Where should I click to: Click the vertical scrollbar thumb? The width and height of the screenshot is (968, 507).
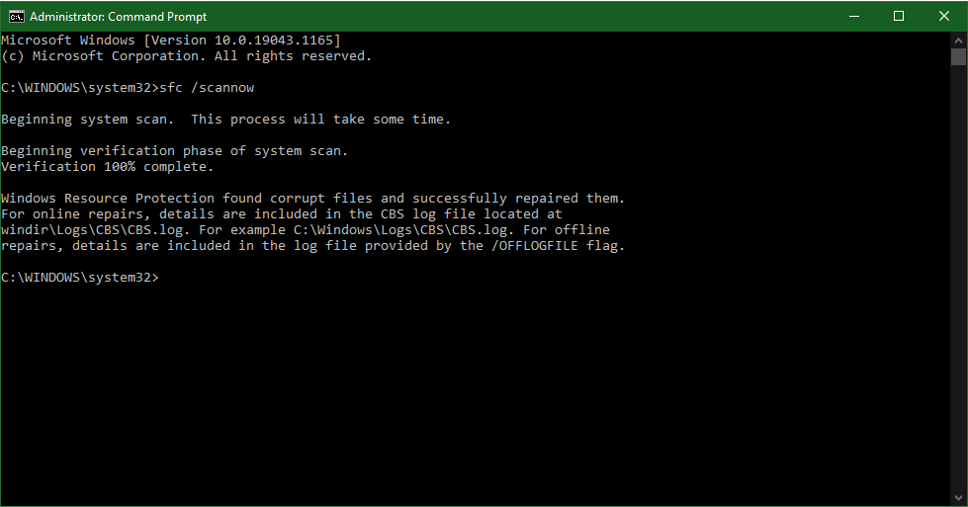(958, 57)
